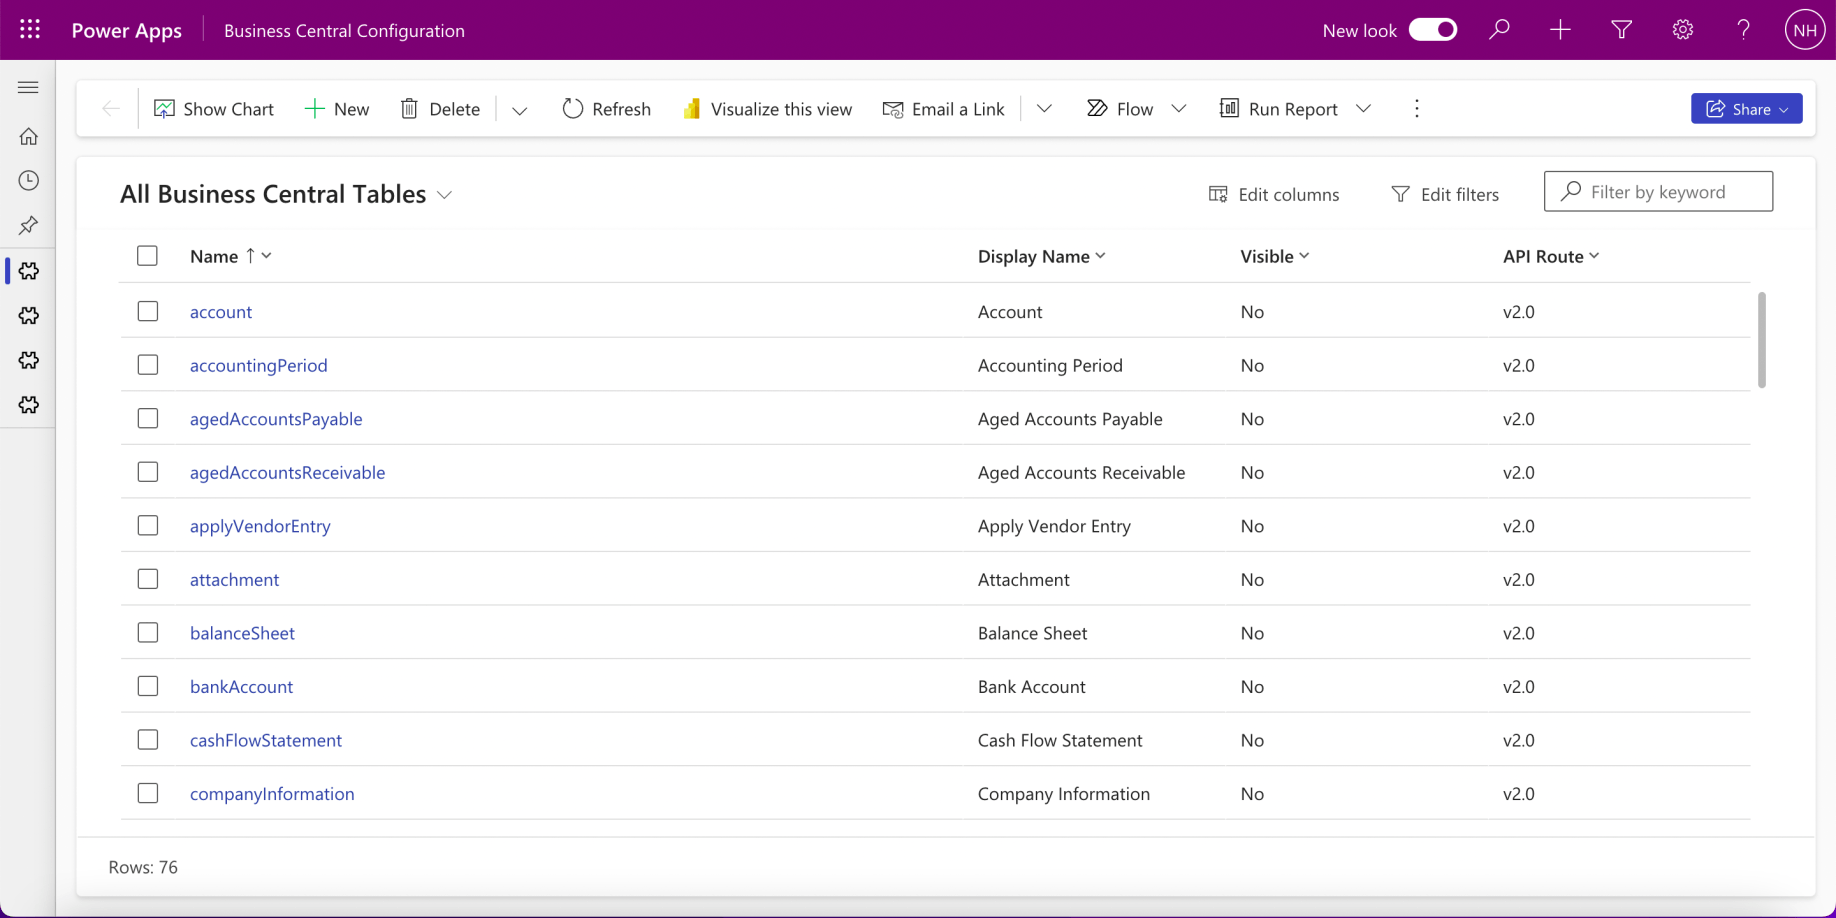The image size is (1836, 918).
Task: Open Recent items clock icon
Action: point(29,181)
